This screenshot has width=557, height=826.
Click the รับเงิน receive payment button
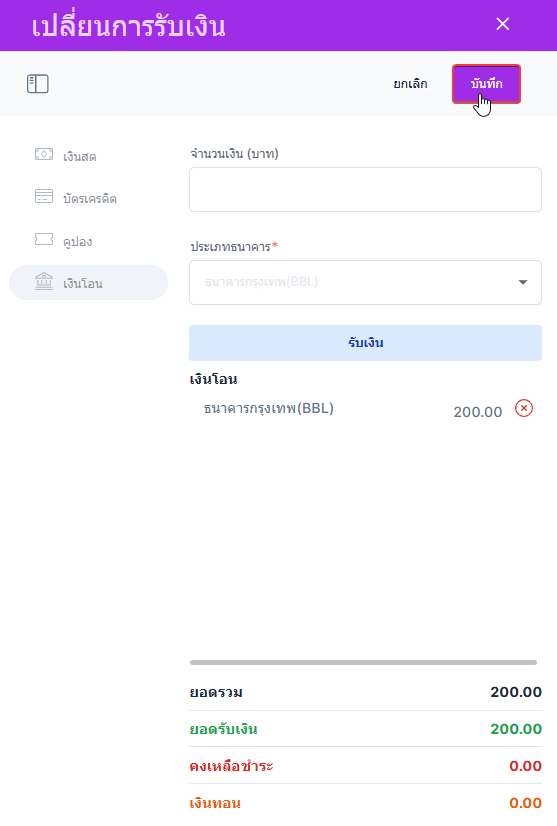365,343
